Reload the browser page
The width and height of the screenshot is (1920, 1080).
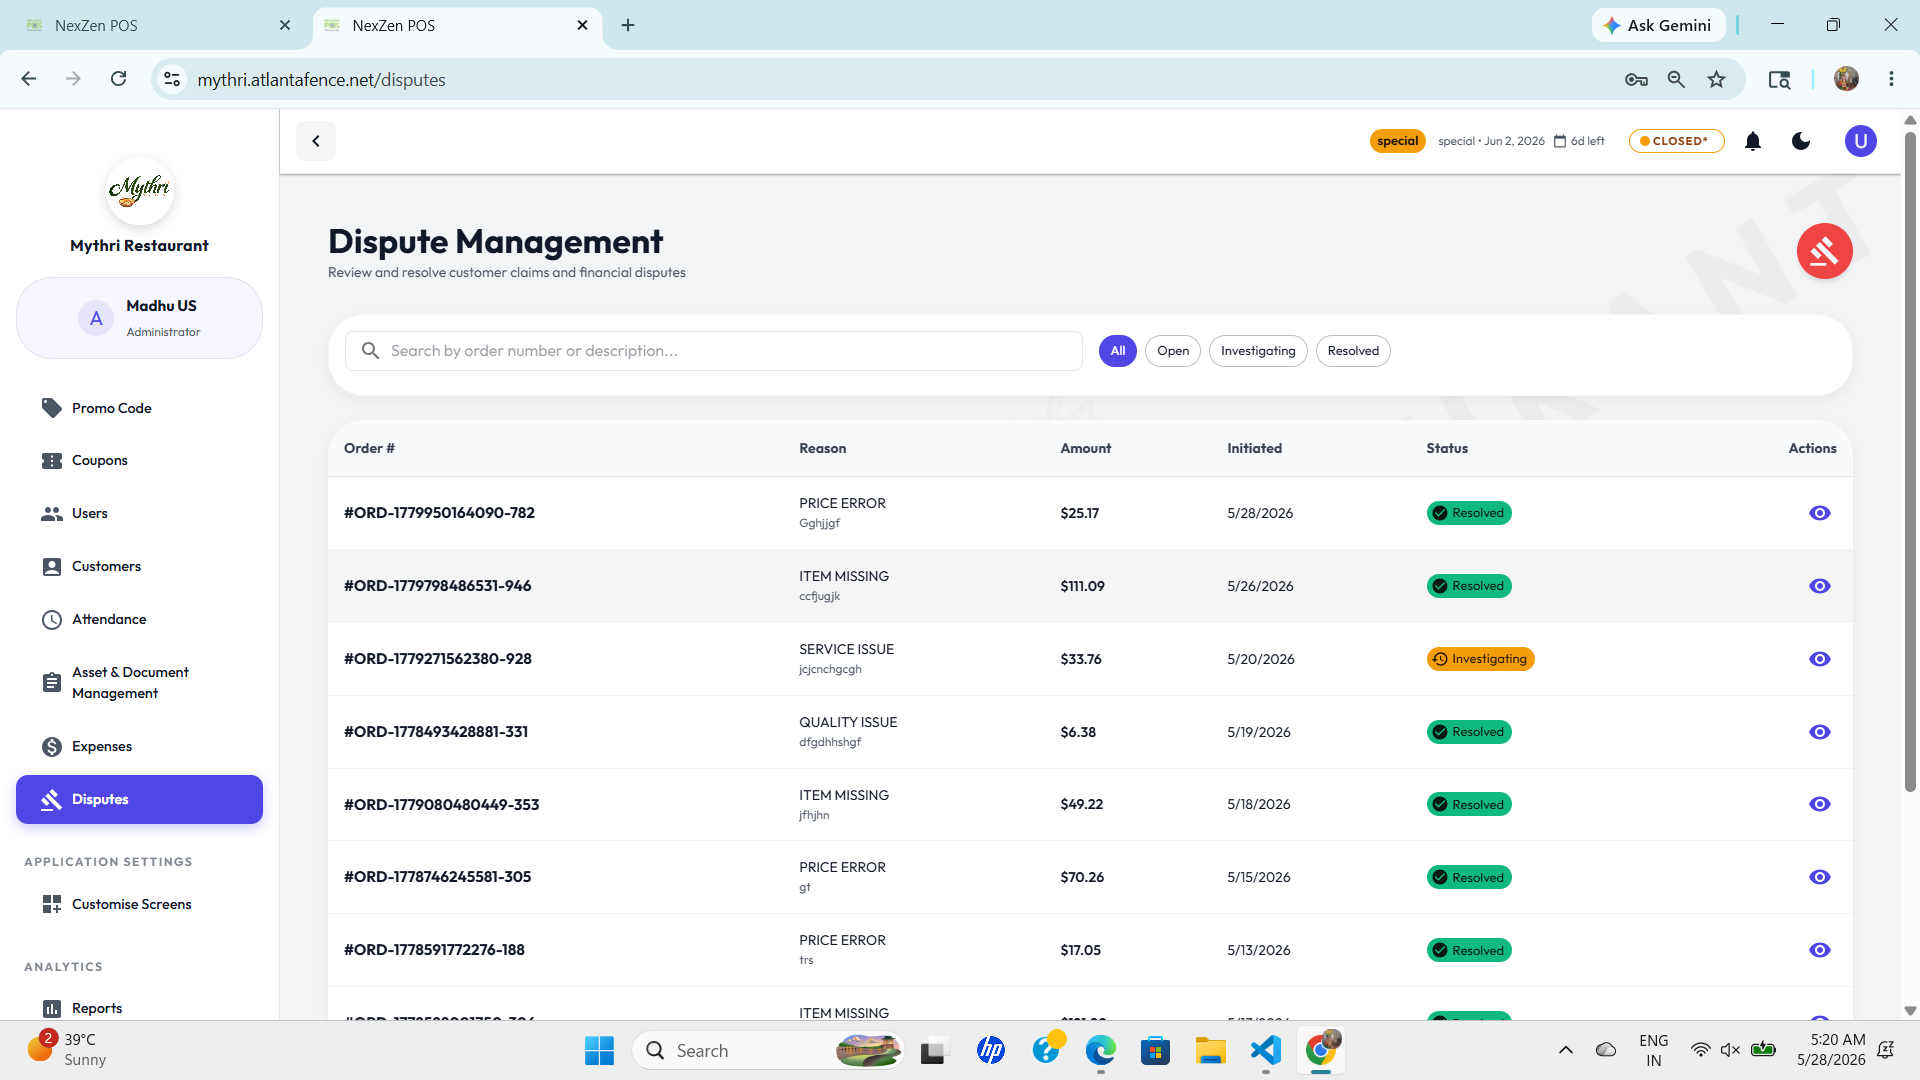tap(118, 79)
